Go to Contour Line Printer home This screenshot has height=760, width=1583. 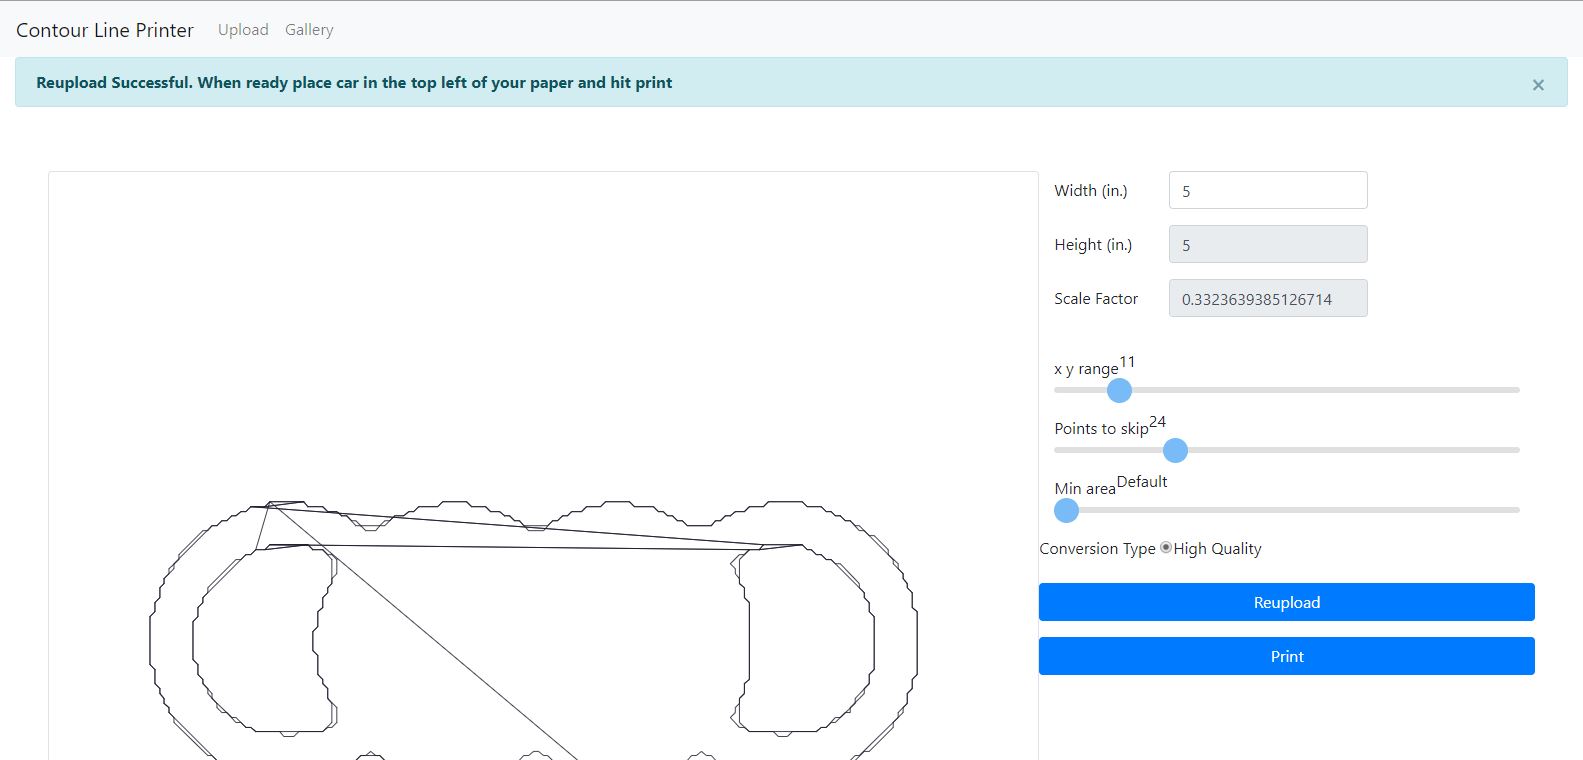coord(105,30)
